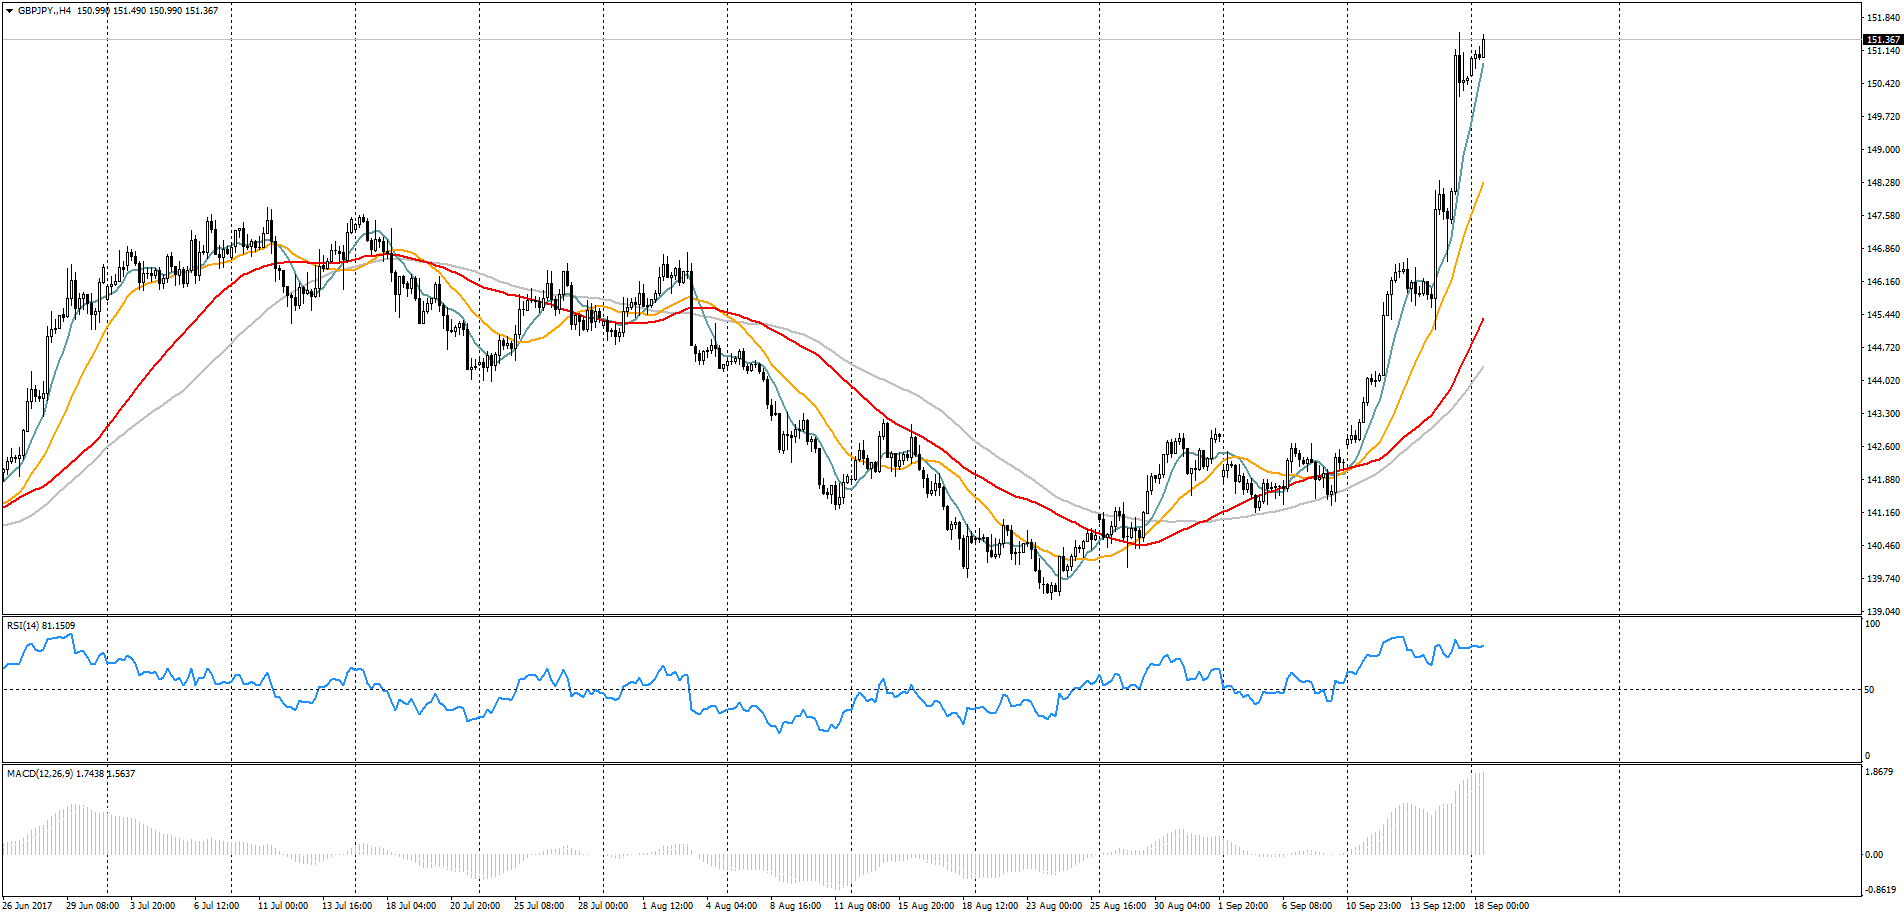Click the MACD 0.00 scale label
The image size is (1904, 917).
[x=1874, y=855]
